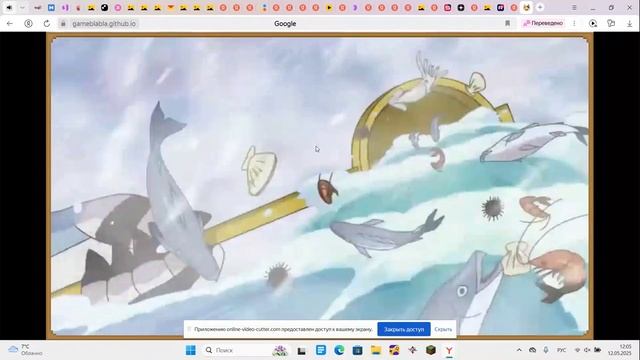The width and height of the screenshot is (640, 360).
Task: Go back to the previous page
Action: tap(10, 24)
